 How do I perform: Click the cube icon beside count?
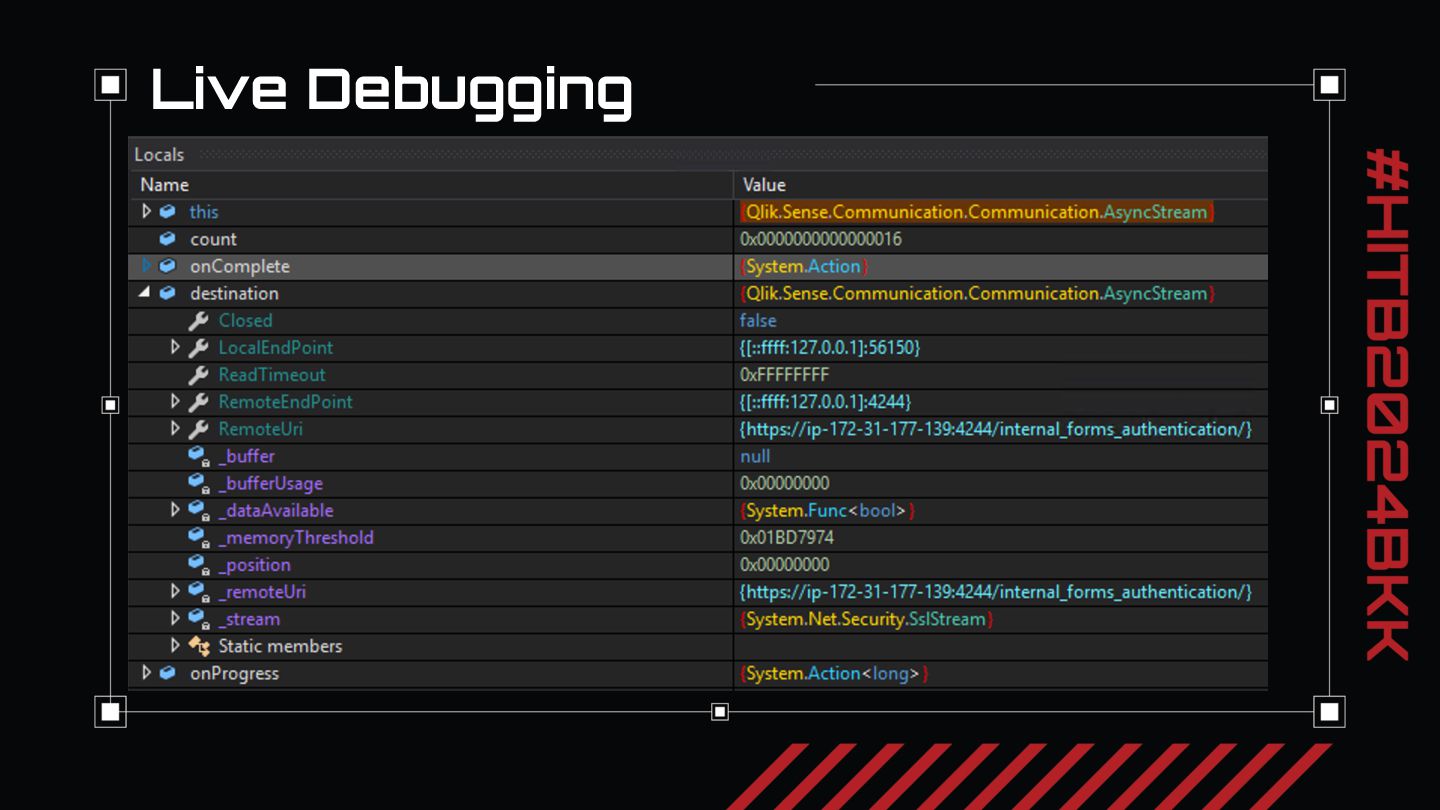[x=168, y=239]
